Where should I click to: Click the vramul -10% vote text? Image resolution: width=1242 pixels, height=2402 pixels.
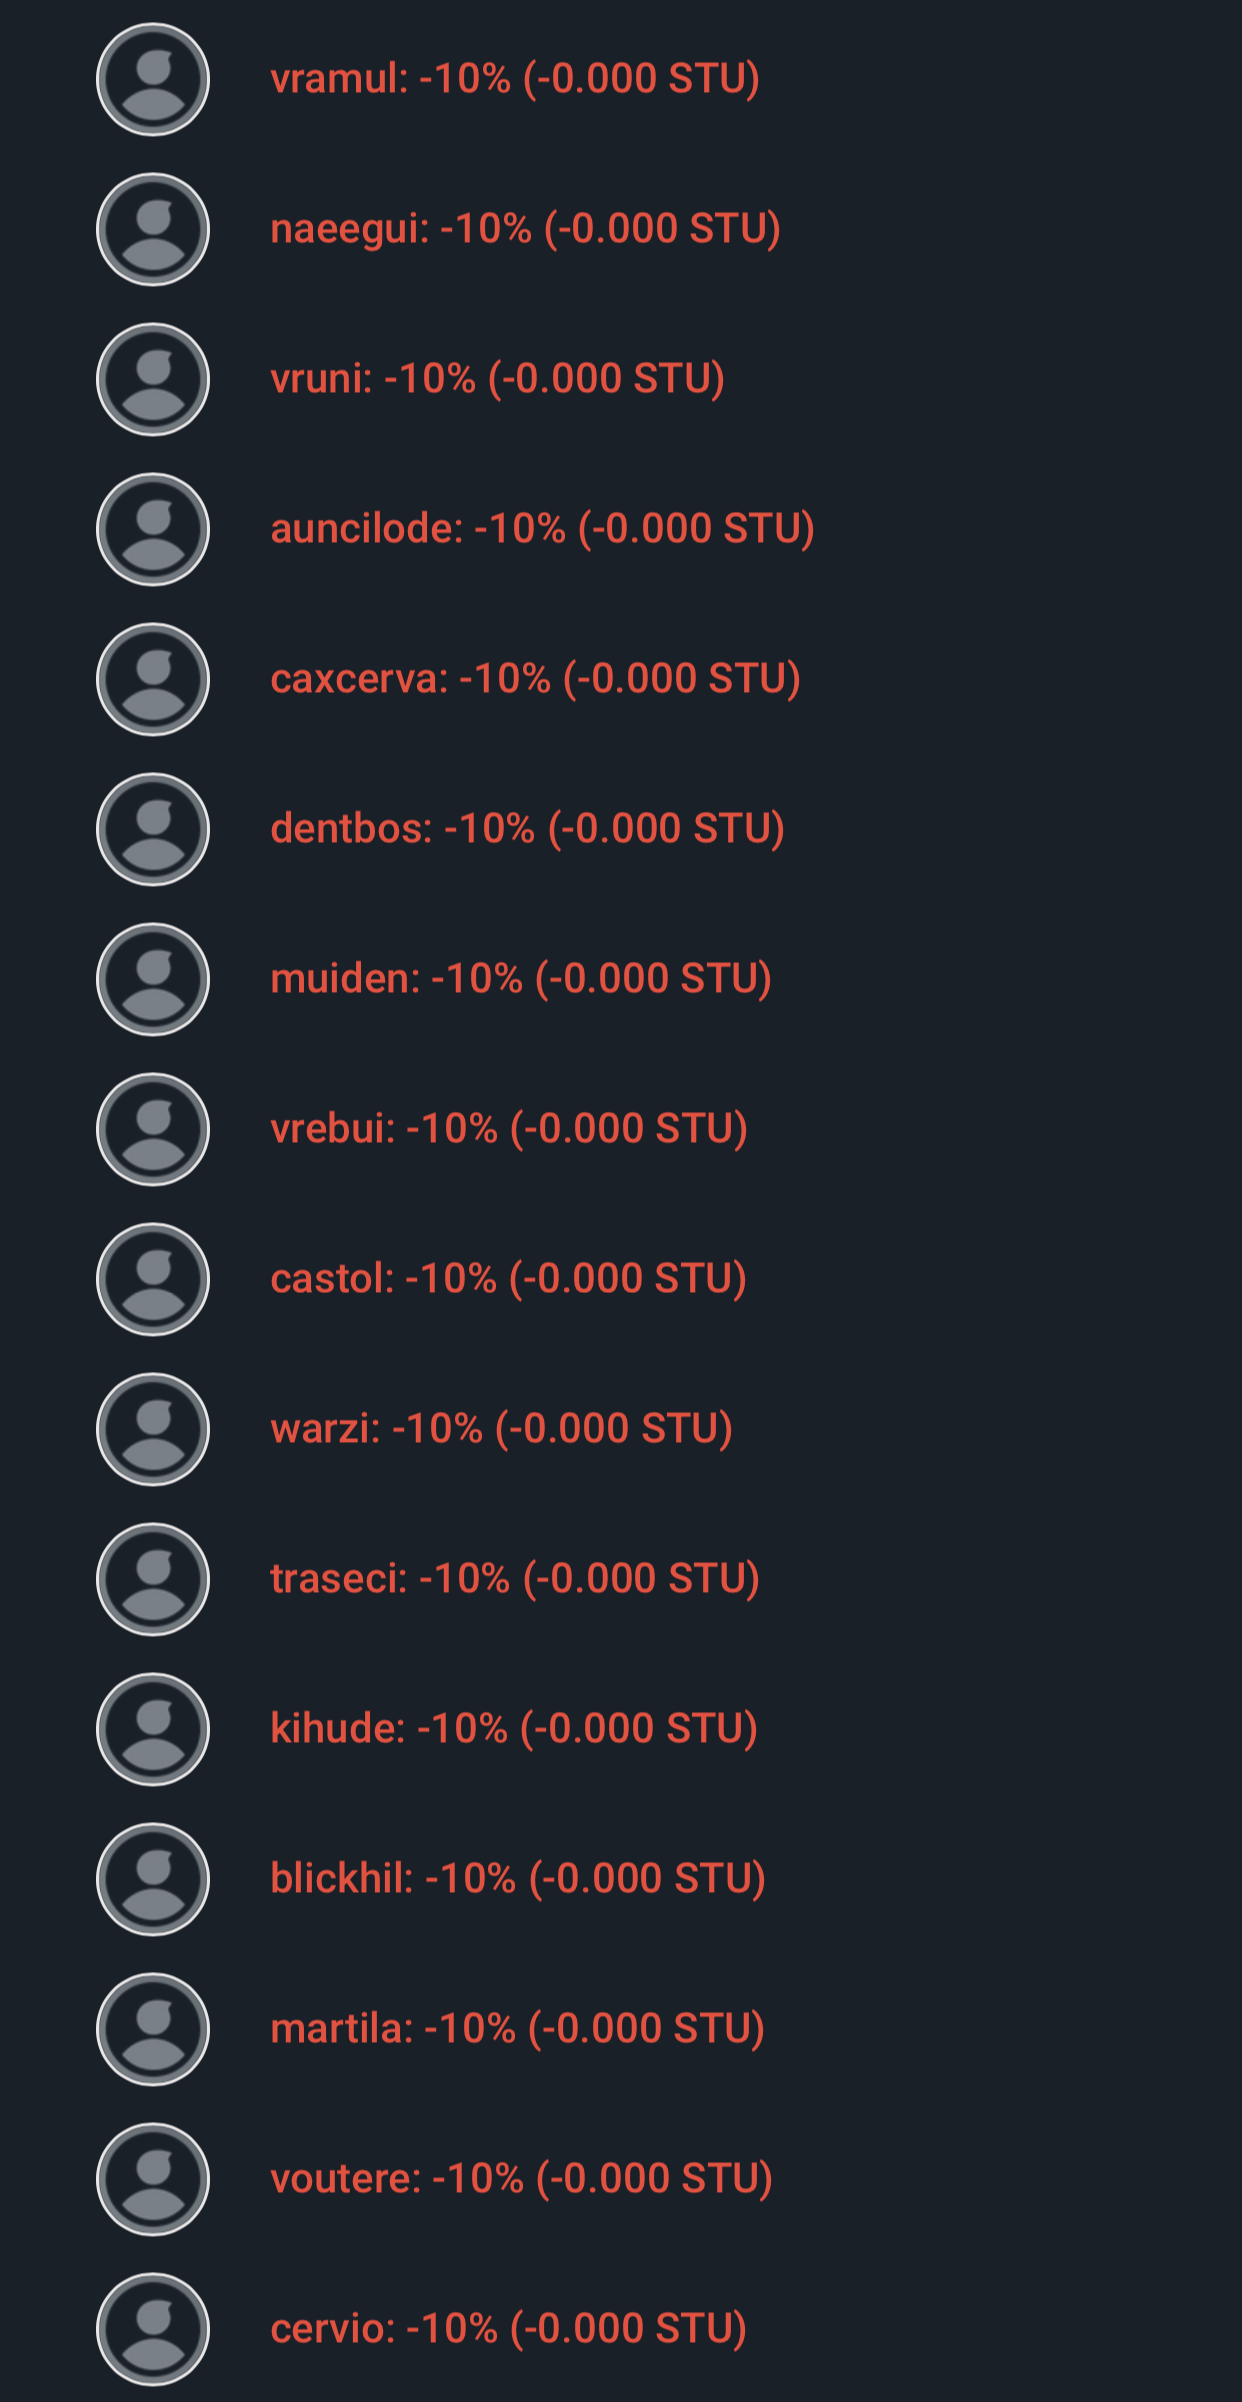[x=515, y=79]
